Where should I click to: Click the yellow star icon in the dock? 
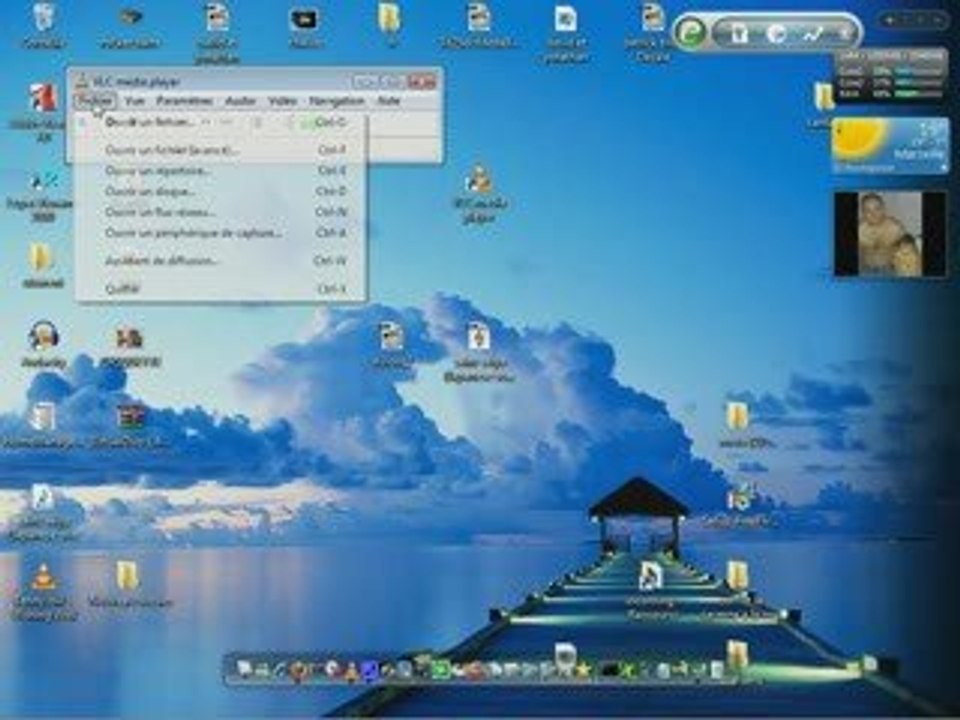point(582,670)
